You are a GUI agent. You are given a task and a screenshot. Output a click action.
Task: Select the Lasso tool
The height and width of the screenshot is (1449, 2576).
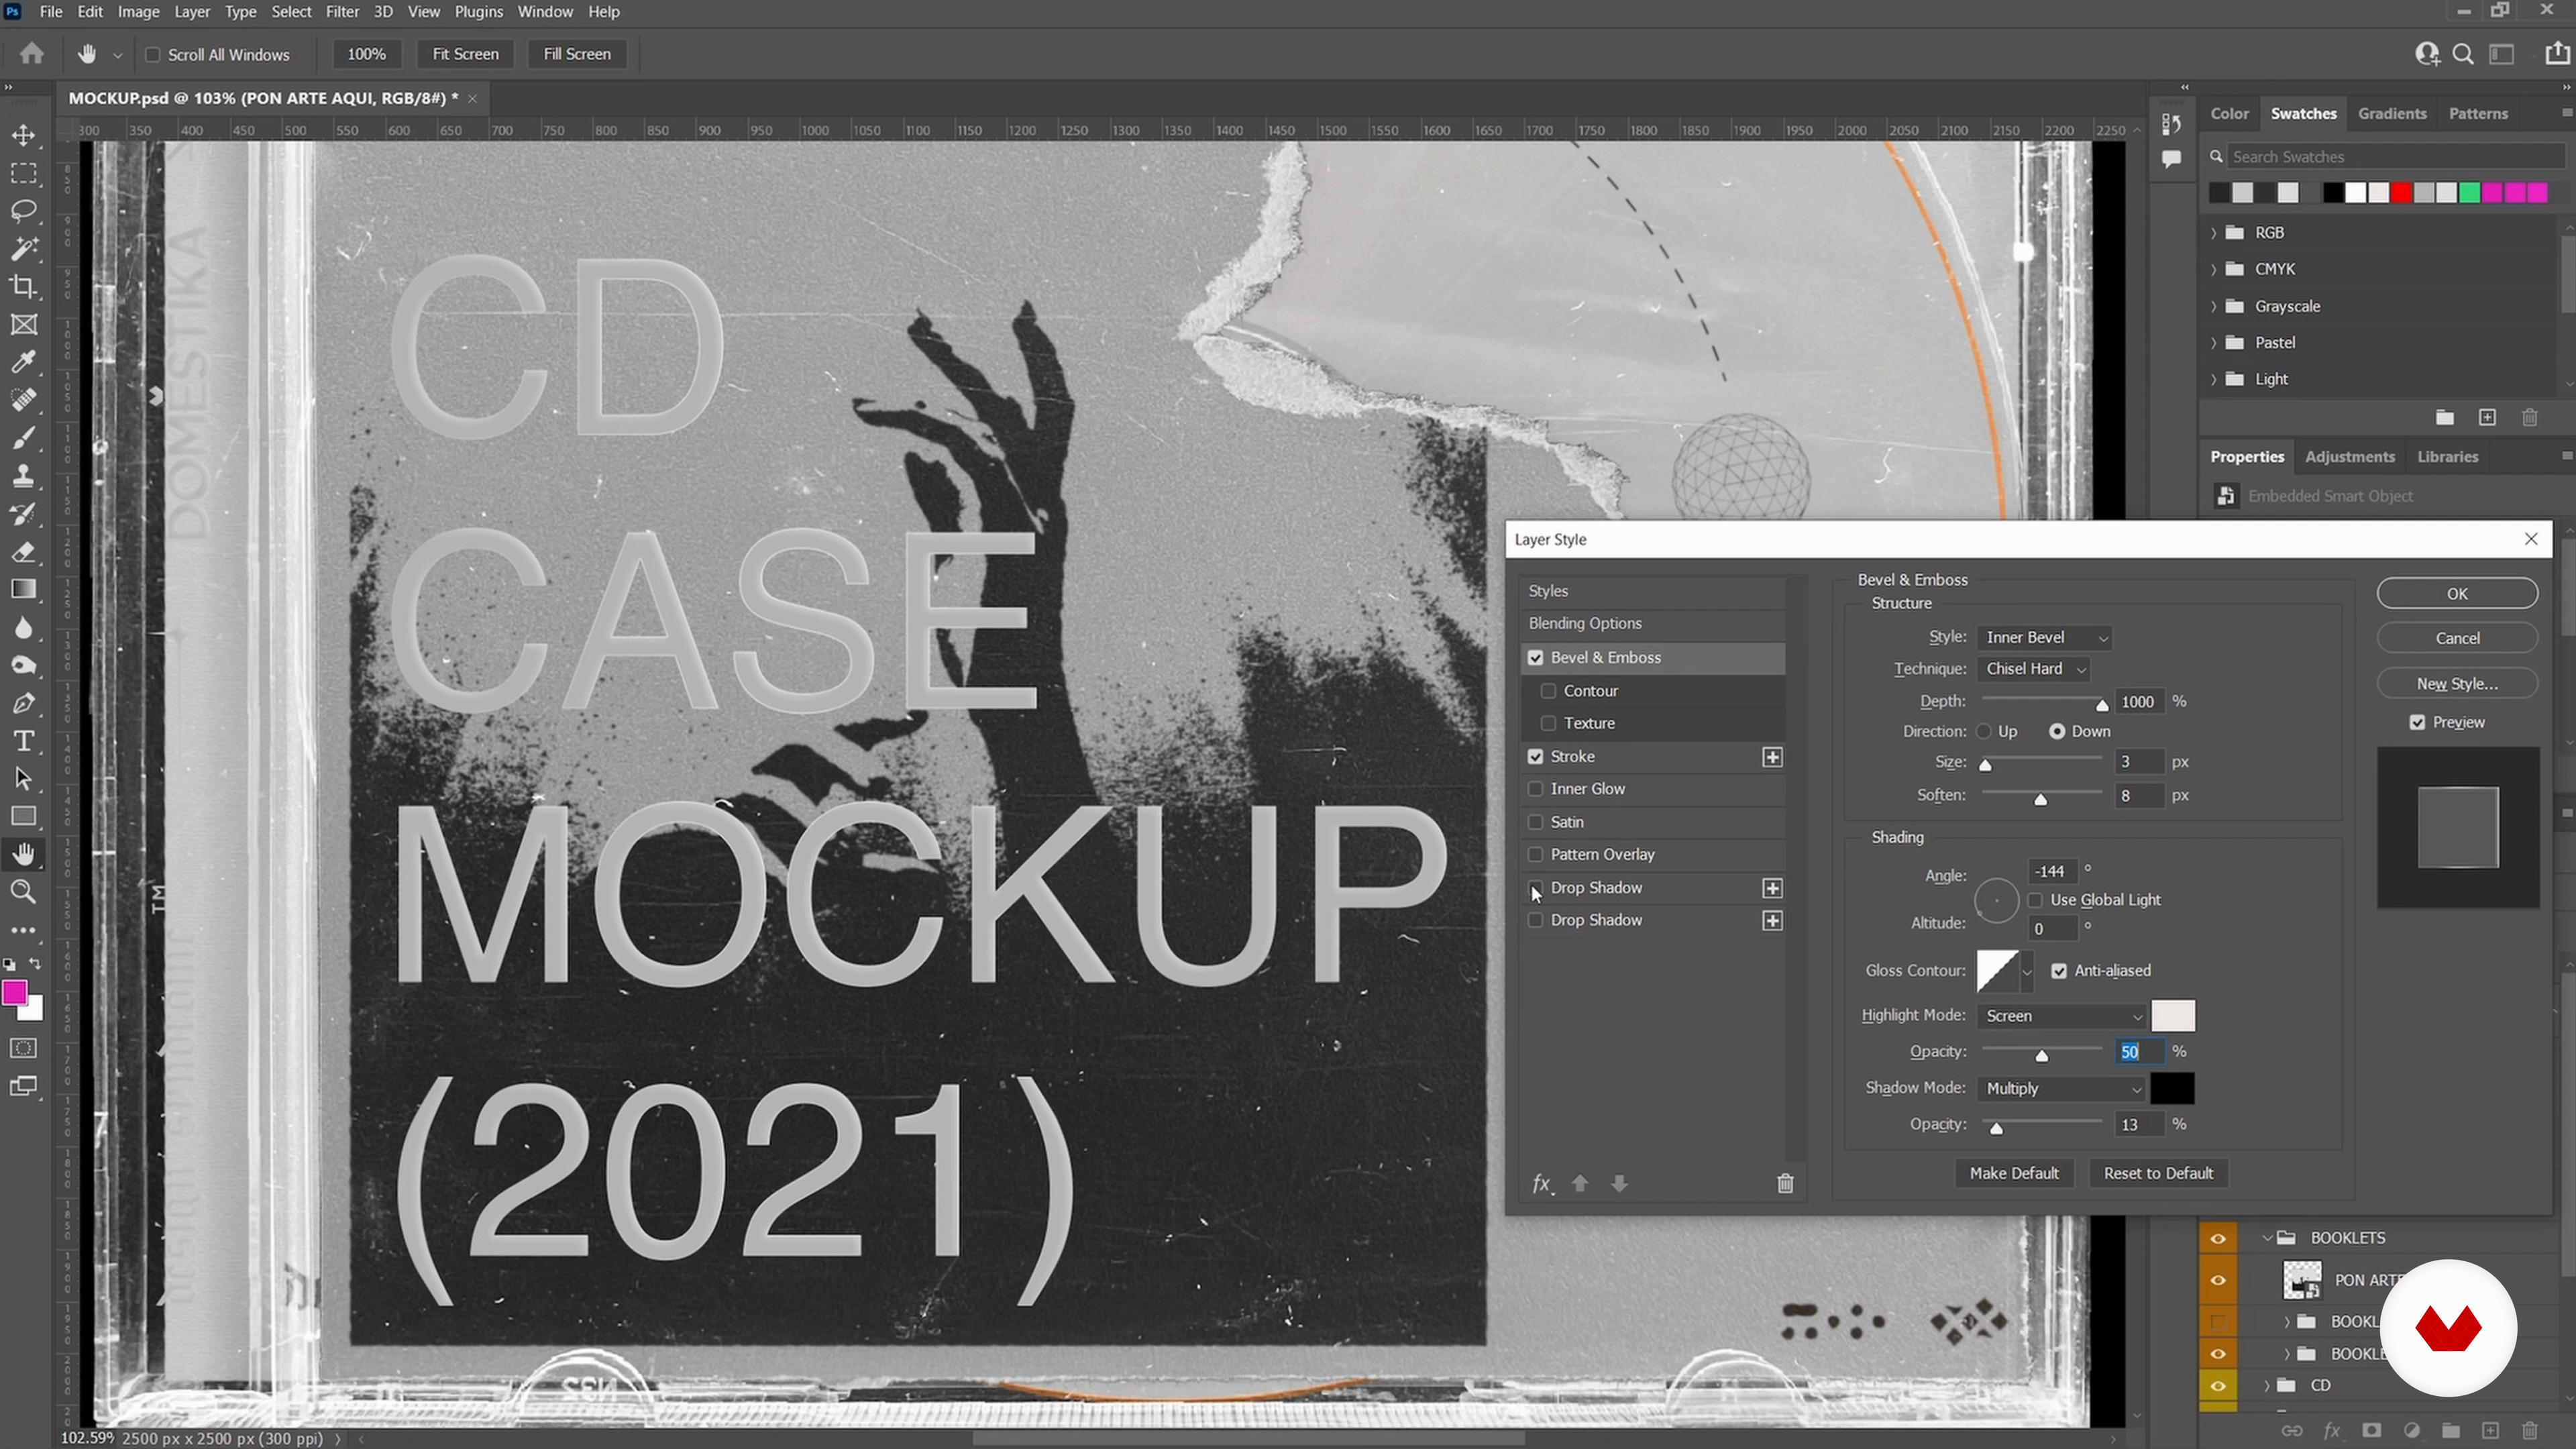[24, 211]
